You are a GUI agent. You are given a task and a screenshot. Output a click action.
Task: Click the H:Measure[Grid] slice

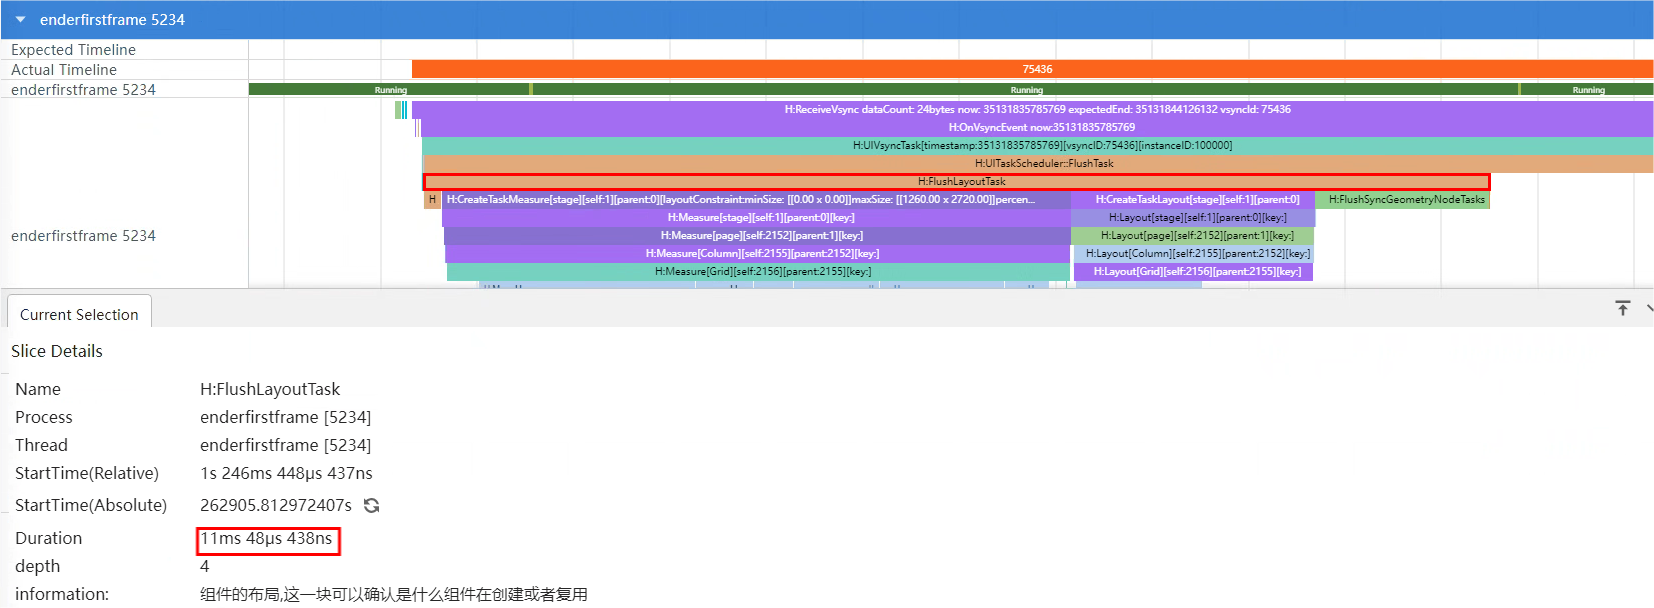tap(761, 272)
